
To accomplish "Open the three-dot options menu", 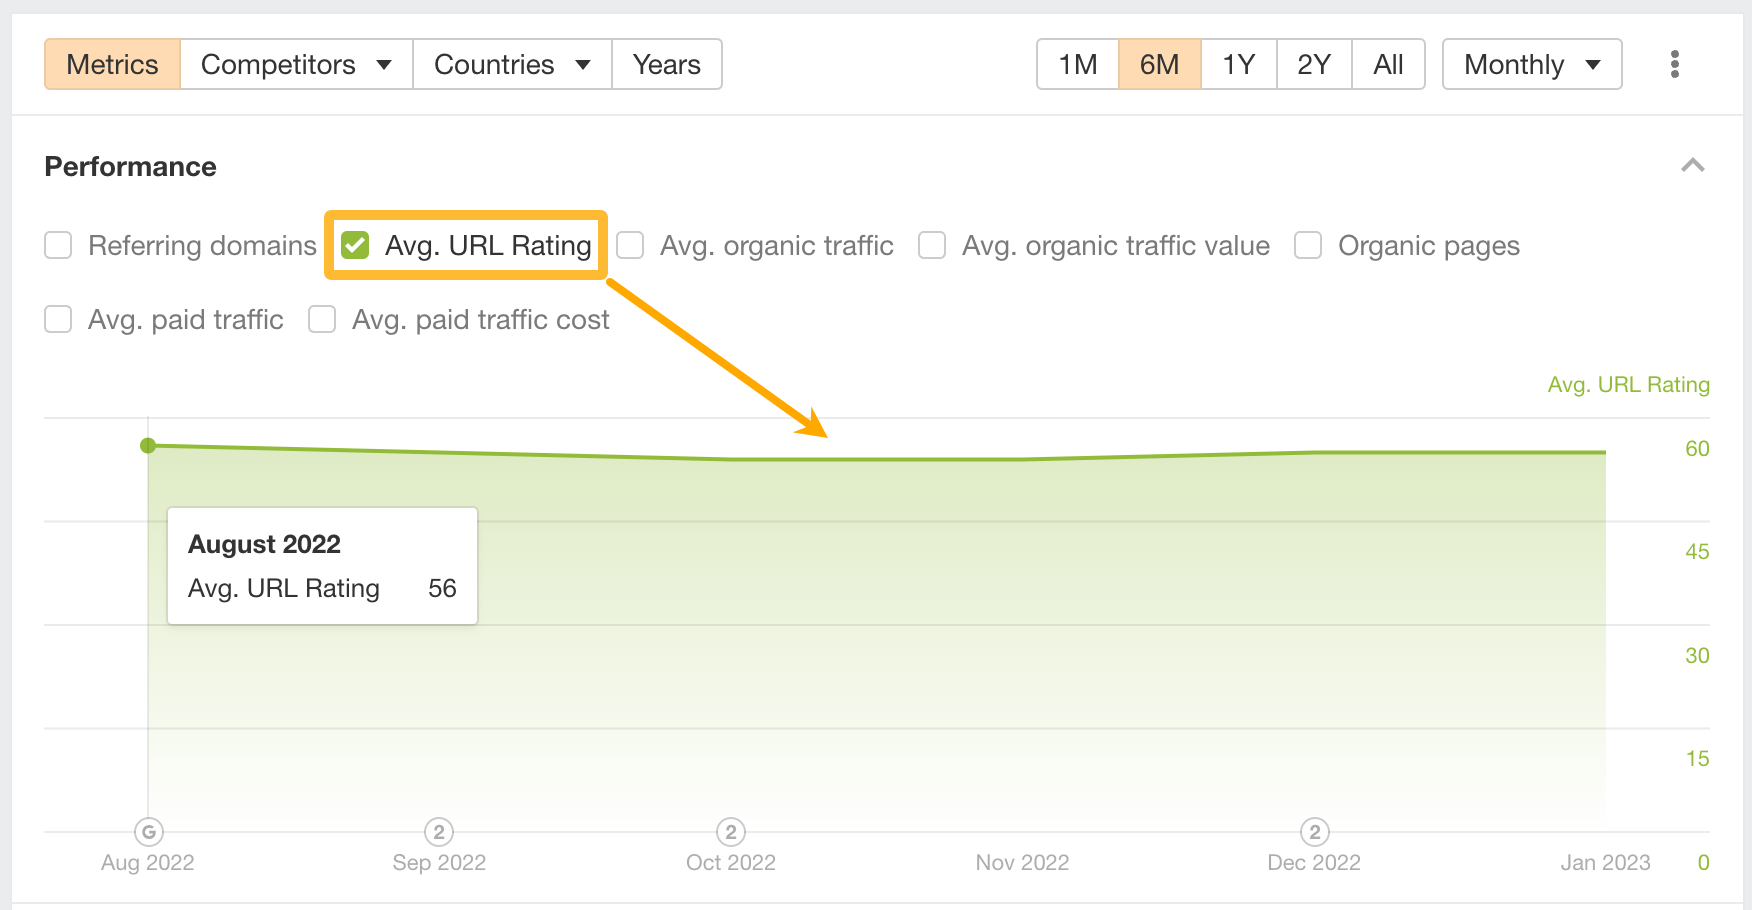I will (1673, 63).
